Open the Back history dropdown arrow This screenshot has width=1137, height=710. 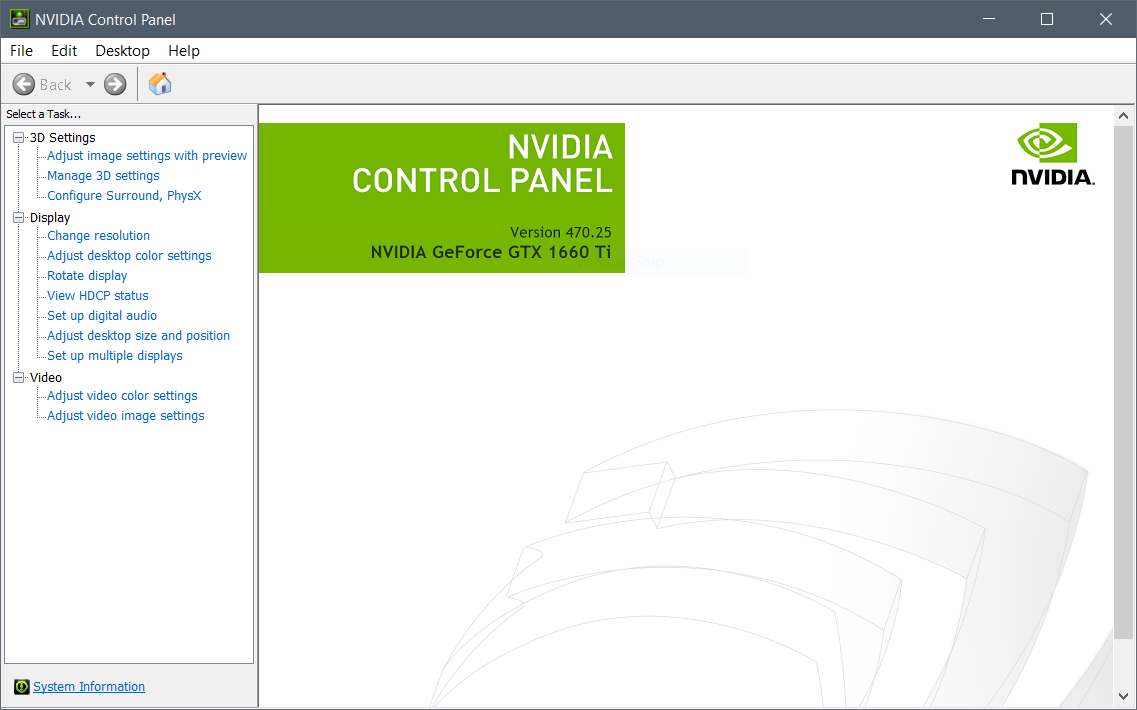[x=90, y=84]
